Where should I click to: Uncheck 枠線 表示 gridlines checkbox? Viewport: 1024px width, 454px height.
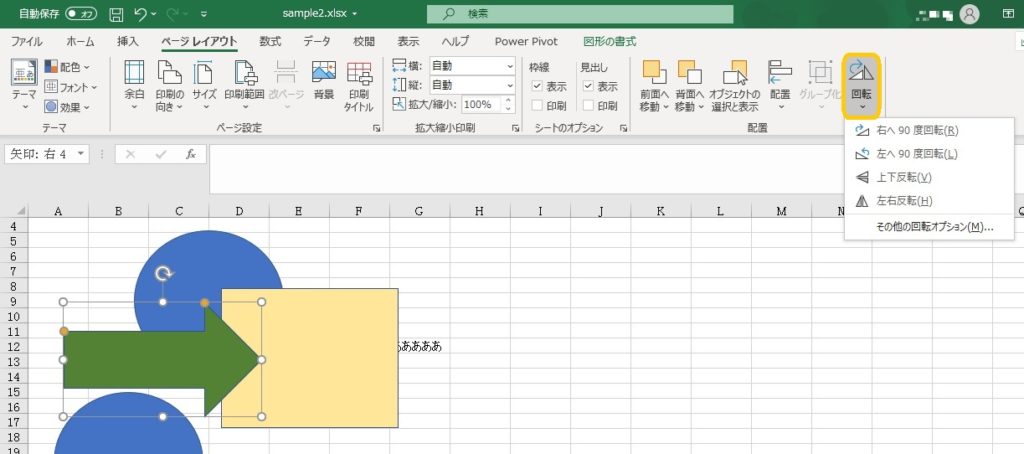pos(538,86)
